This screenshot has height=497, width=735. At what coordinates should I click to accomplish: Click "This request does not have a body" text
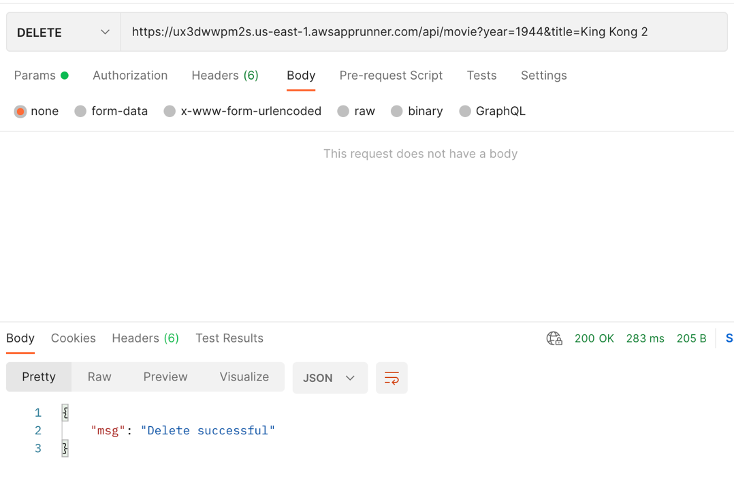(x=420, y=154)
